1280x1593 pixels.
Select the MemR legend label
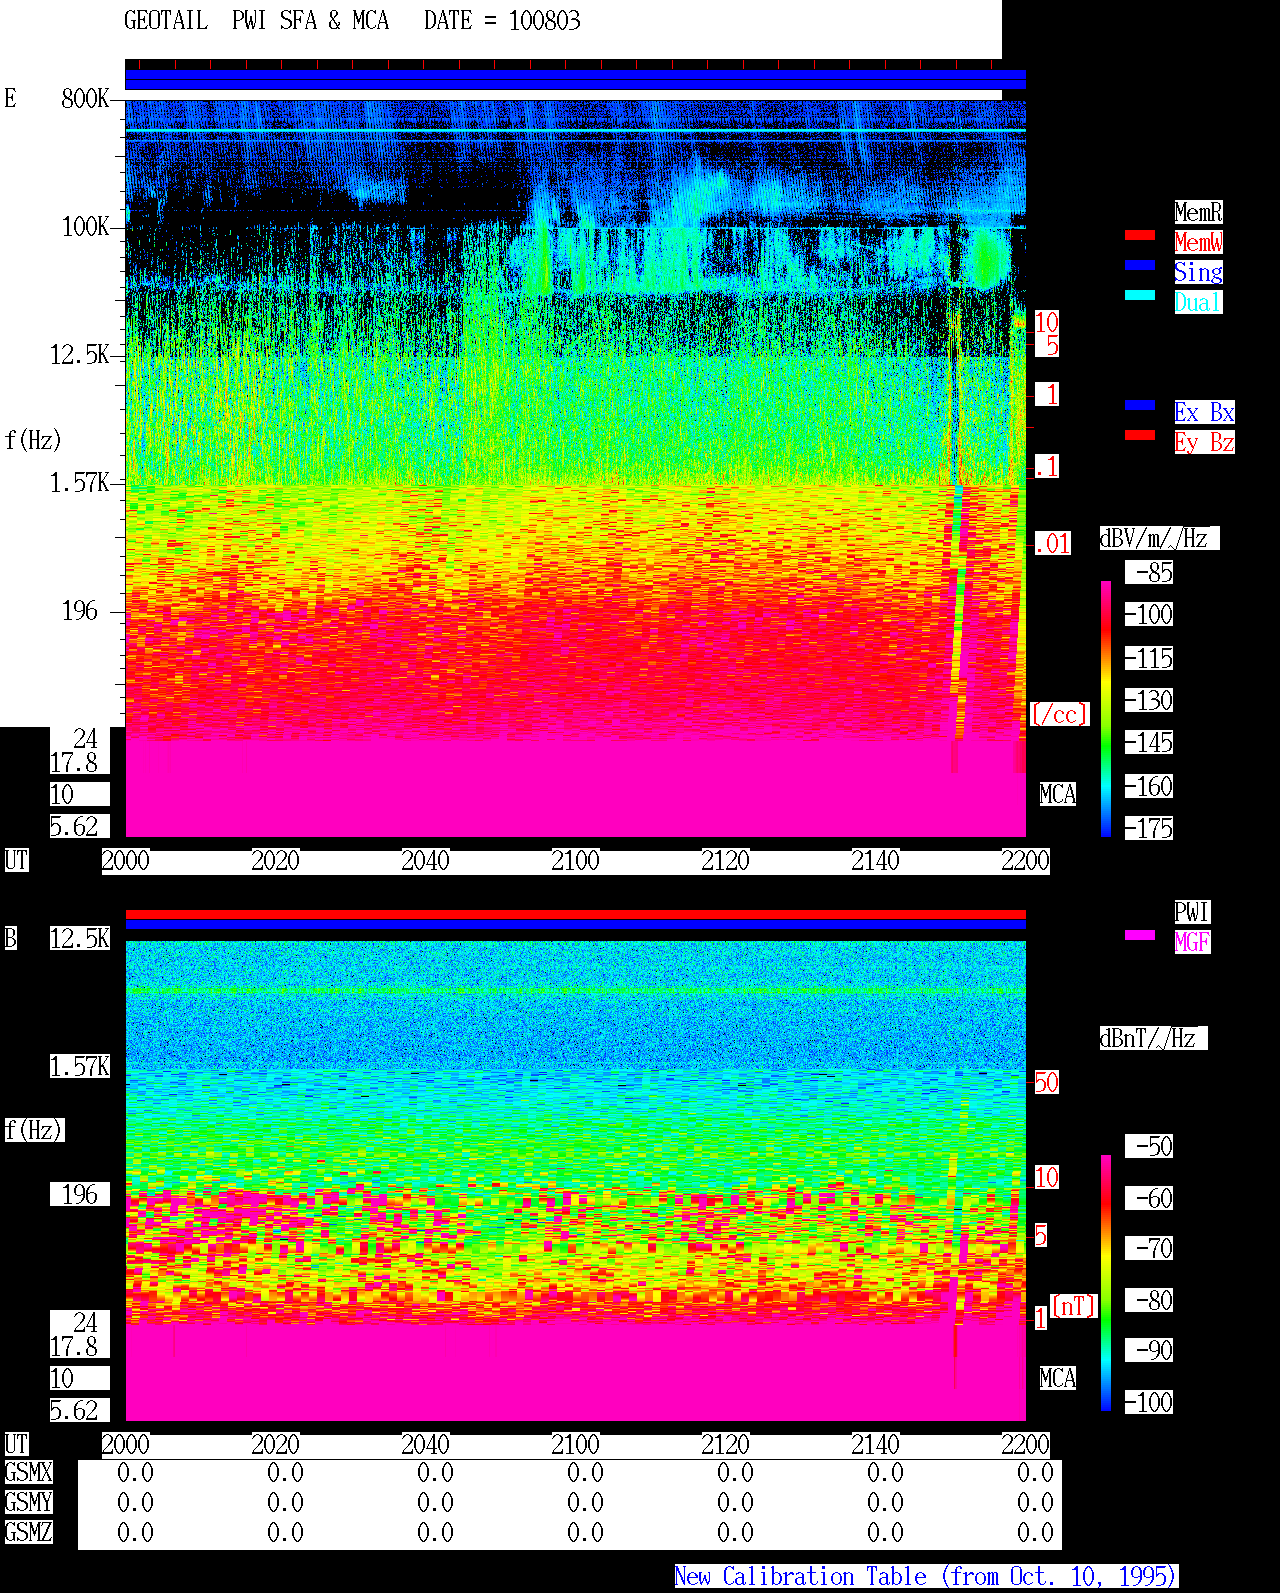[x=1198, y=212]
